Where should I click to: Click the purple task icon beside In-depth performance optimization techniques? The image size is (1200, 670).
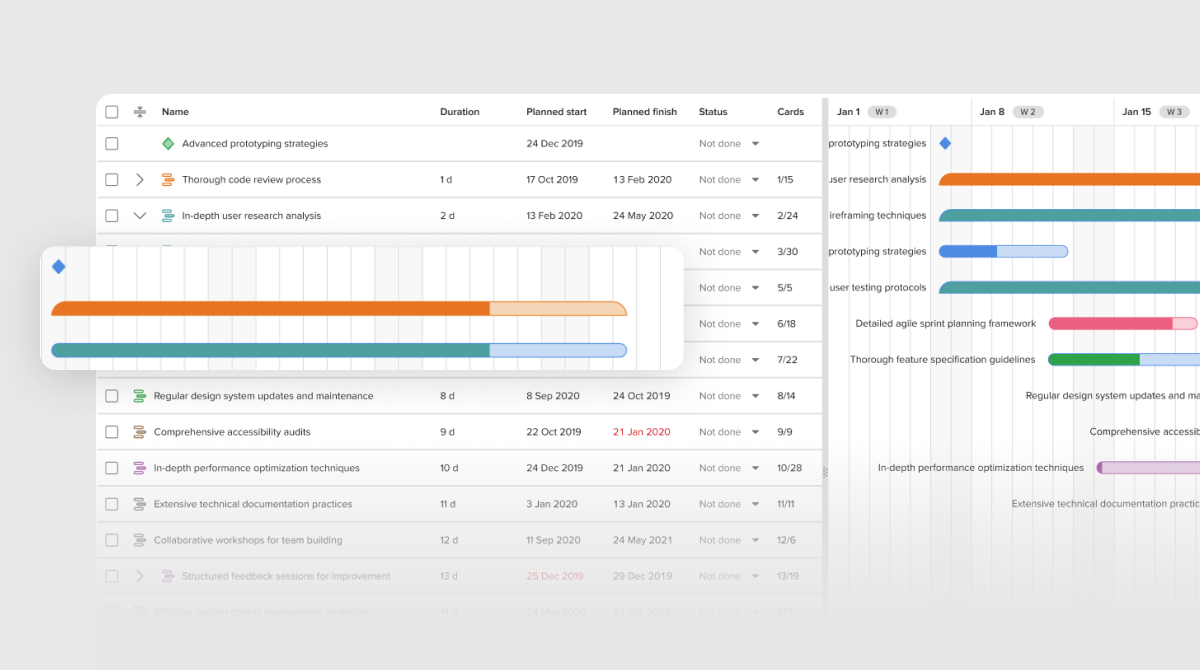pyautogui.click(x=140, y=468)
